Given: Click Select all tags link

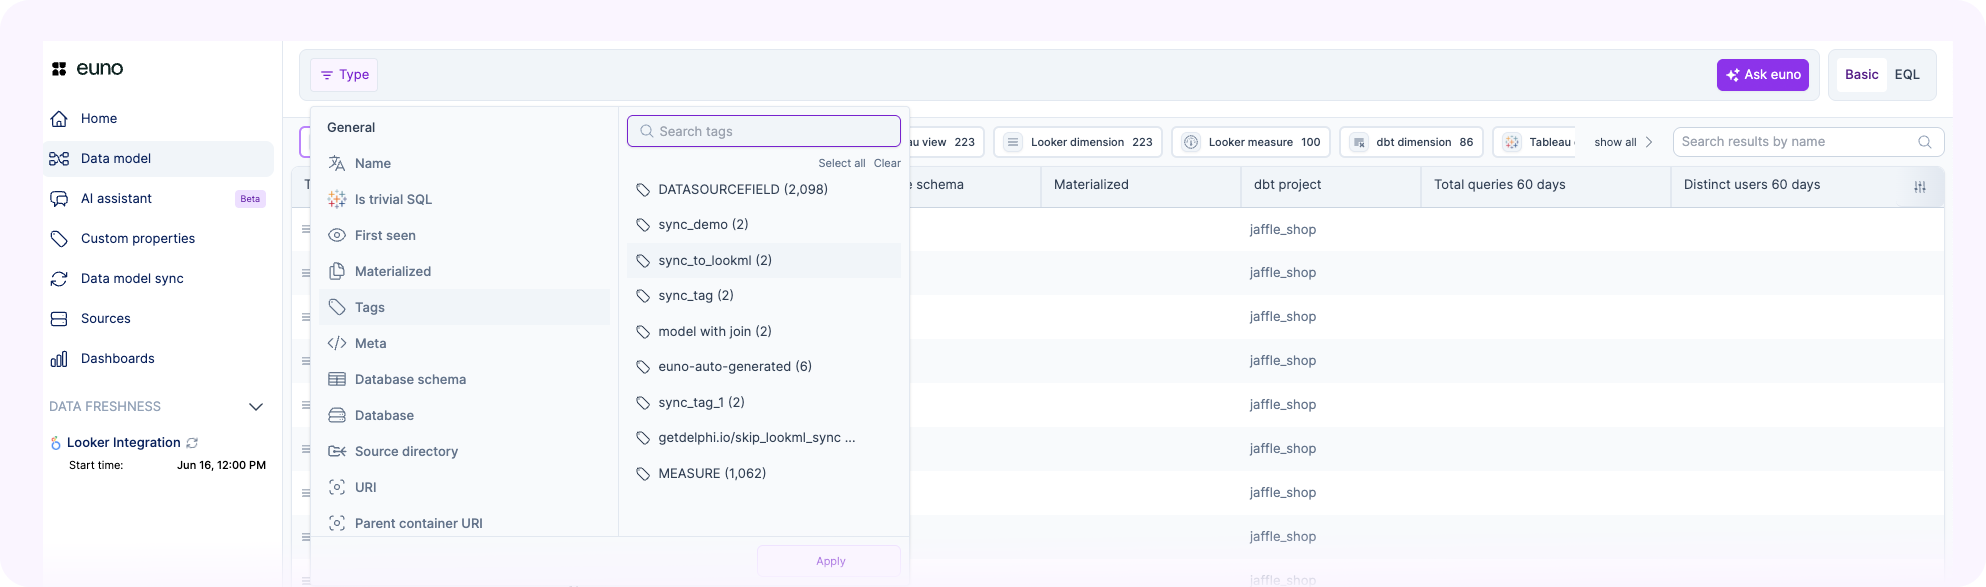Looking at the screenshot, I should point(841,163).
